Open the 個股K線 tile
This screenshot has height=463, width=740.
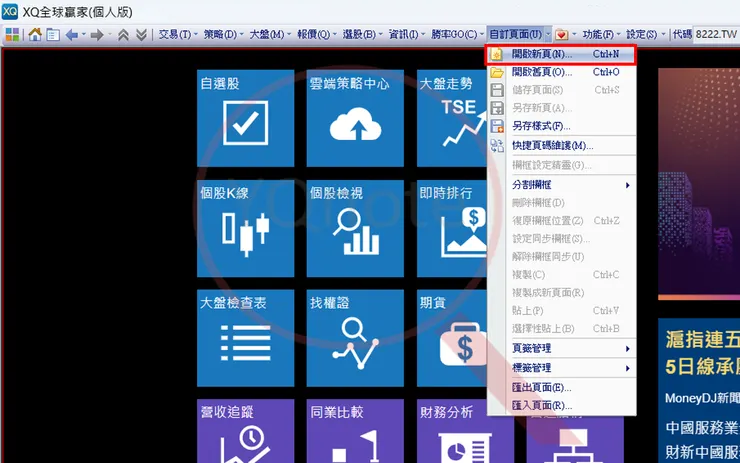[x=245, y=228]
